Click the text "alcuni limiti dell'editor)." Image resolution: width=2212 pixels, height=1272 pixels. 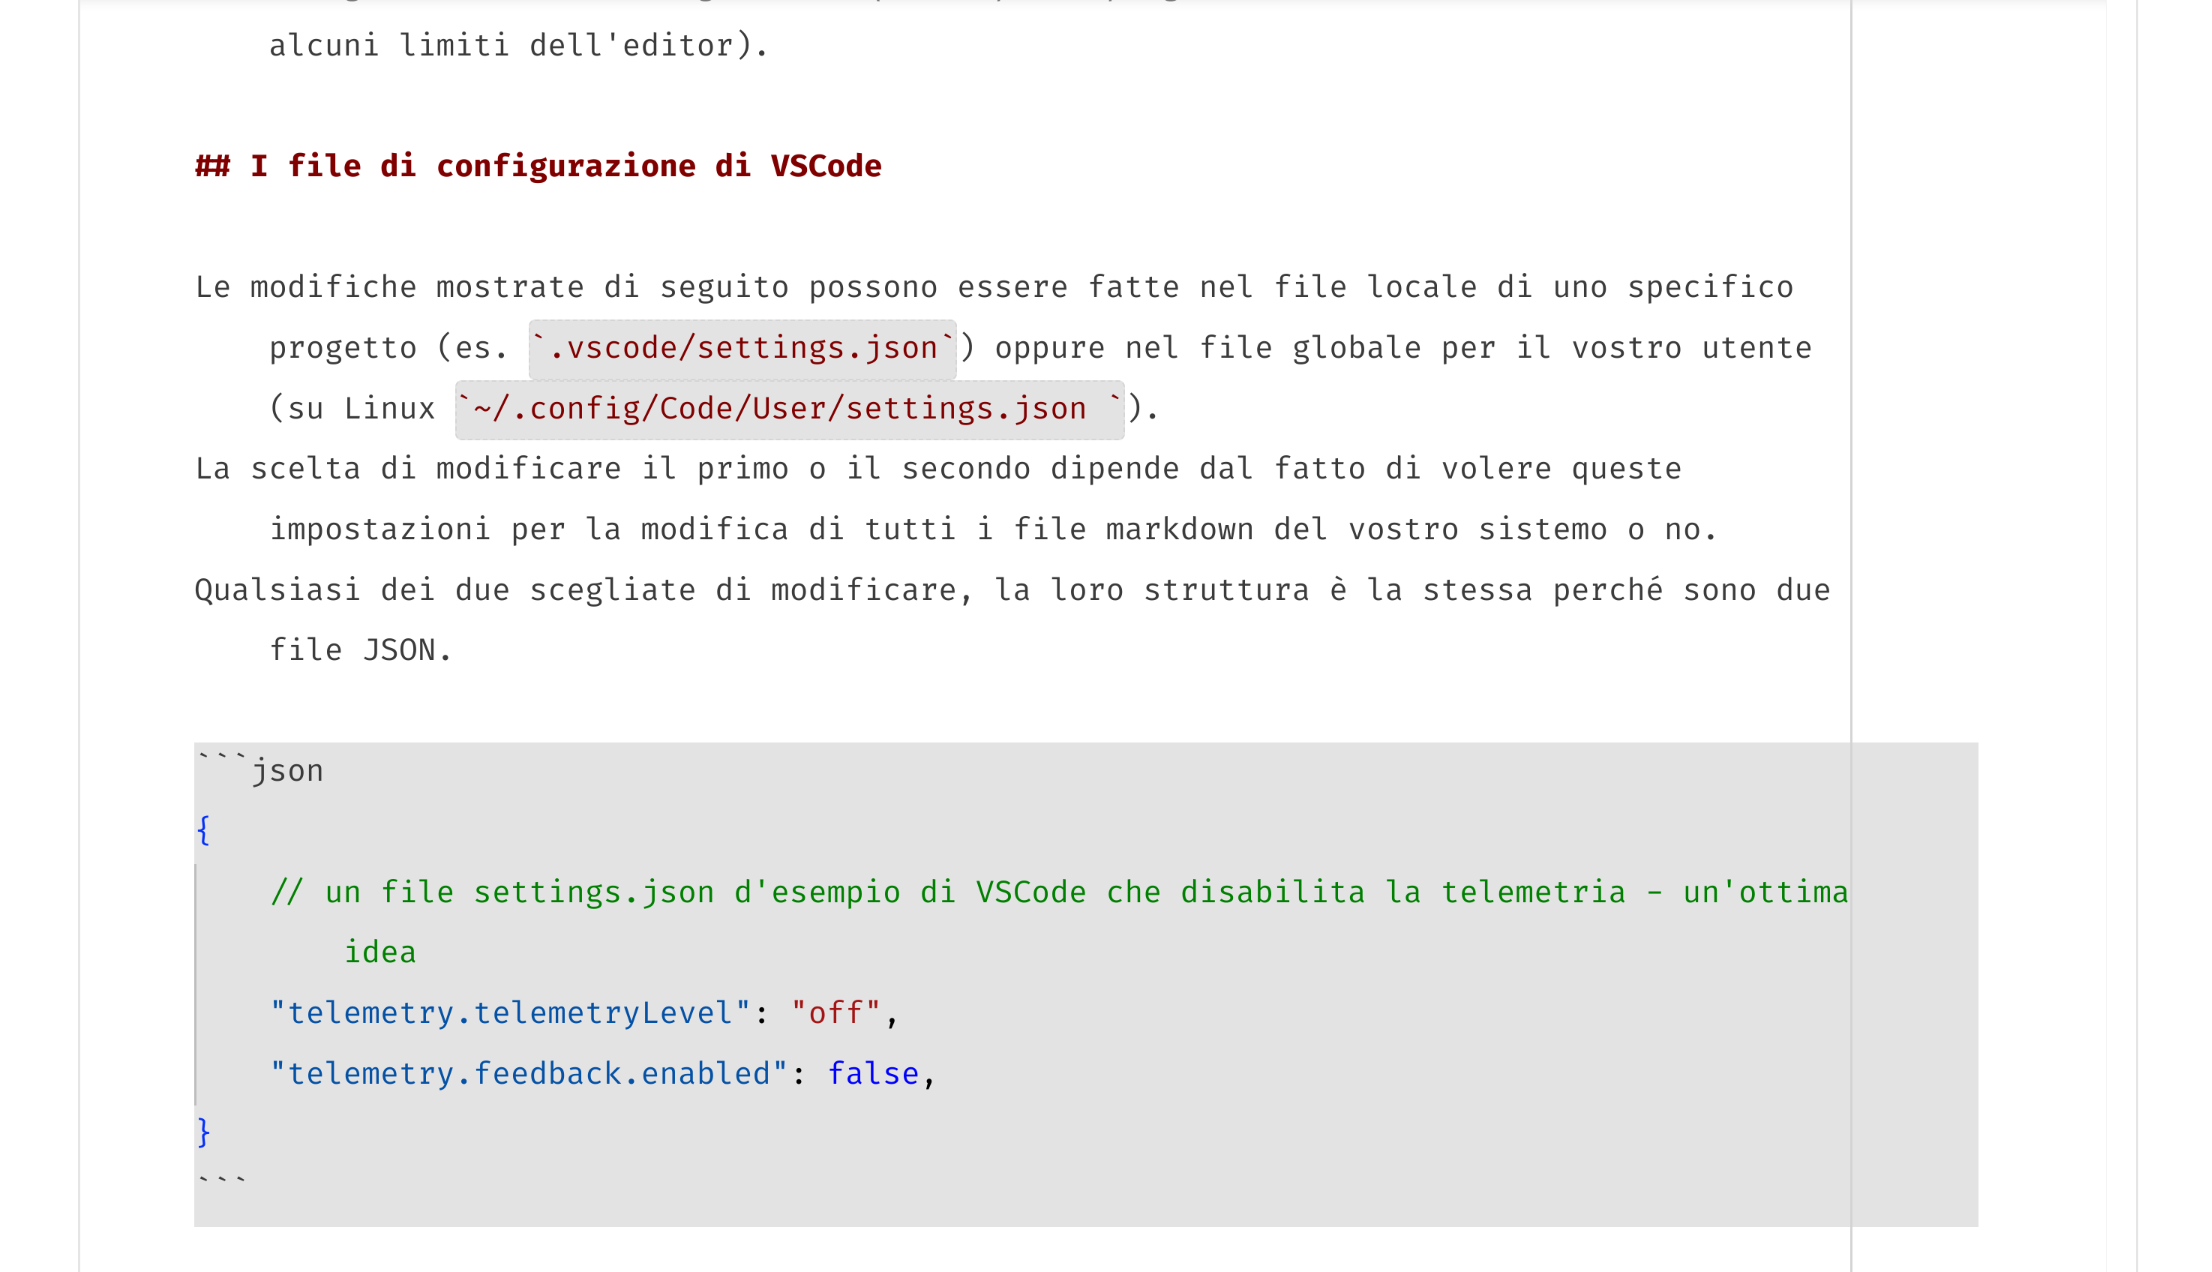tap(519, 45)
